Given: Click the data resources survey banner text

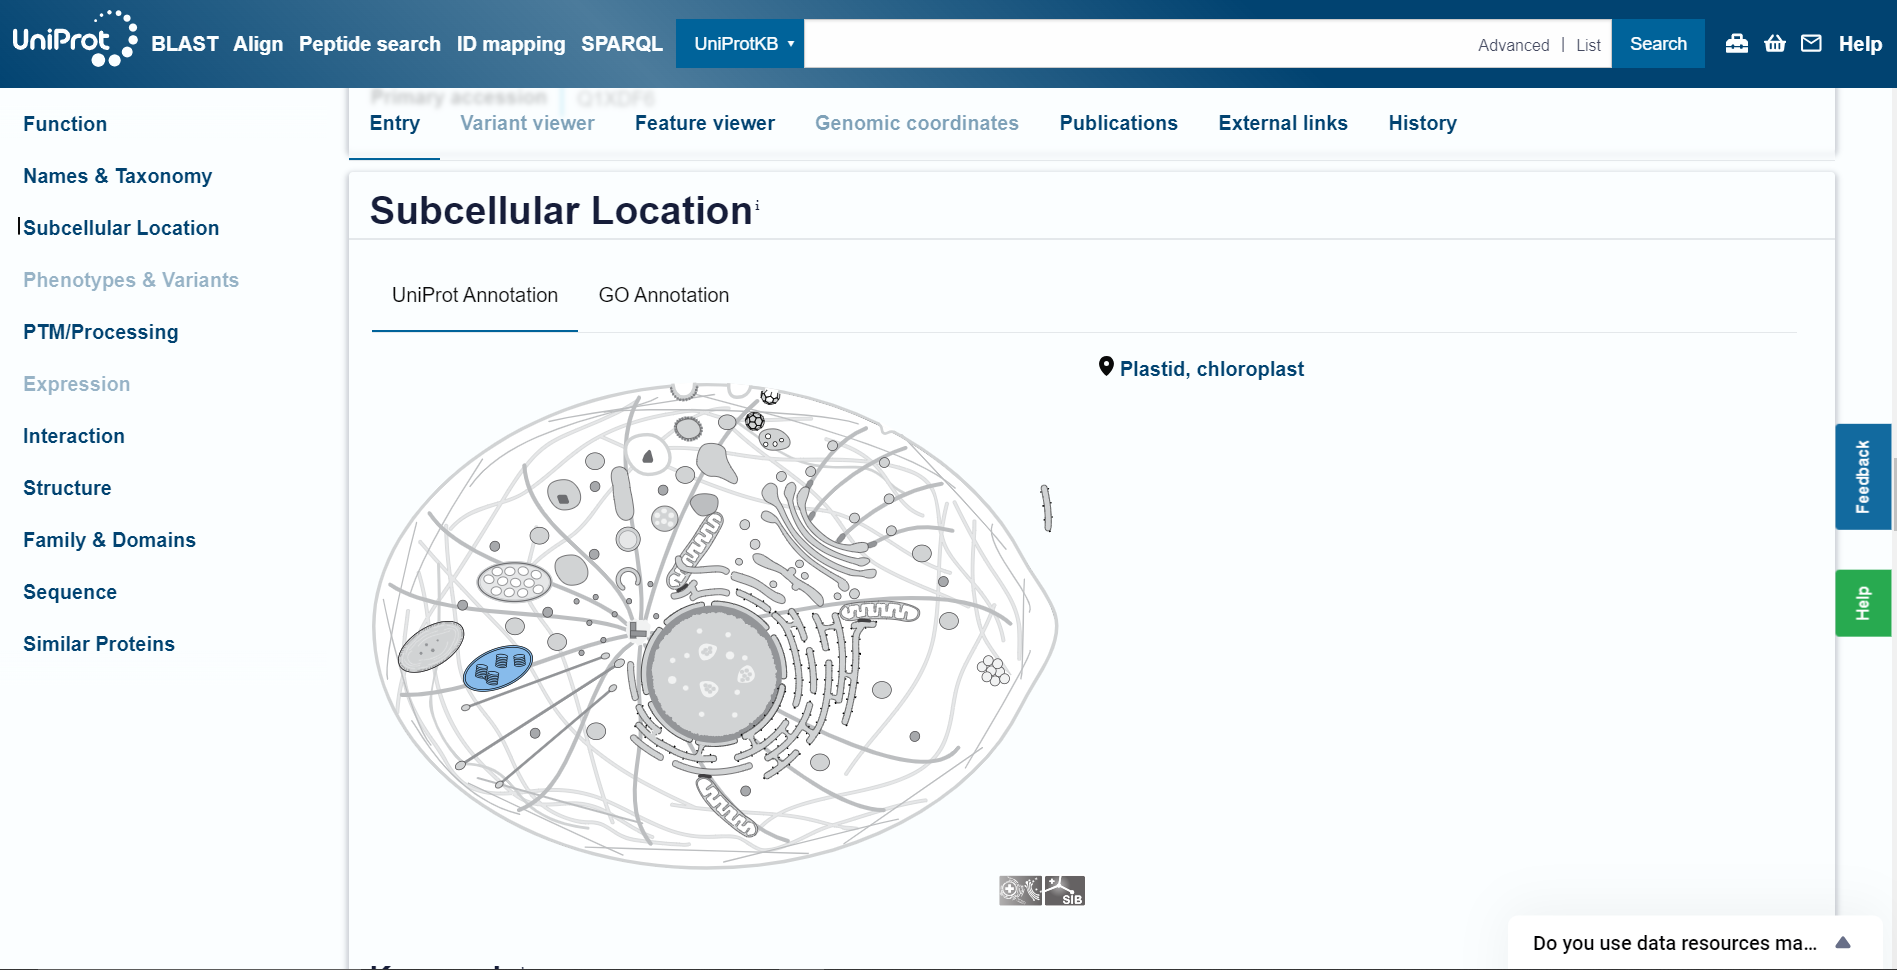Looking at the screenshot, I should tap(1675, 943).
